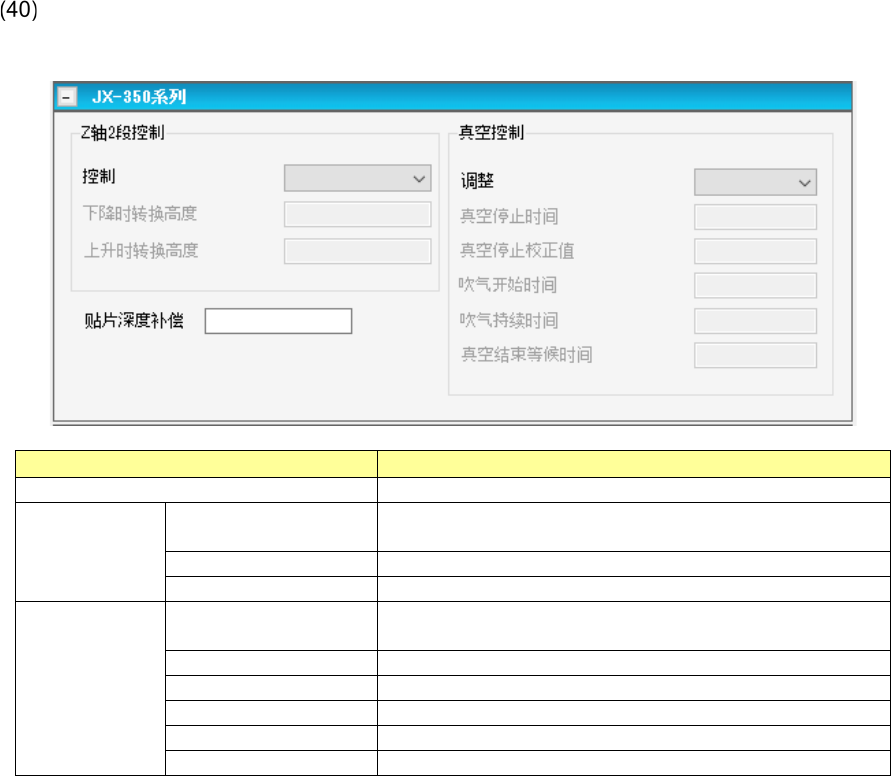Click the 真空停止校正值 input field

[x=755, y=251]
